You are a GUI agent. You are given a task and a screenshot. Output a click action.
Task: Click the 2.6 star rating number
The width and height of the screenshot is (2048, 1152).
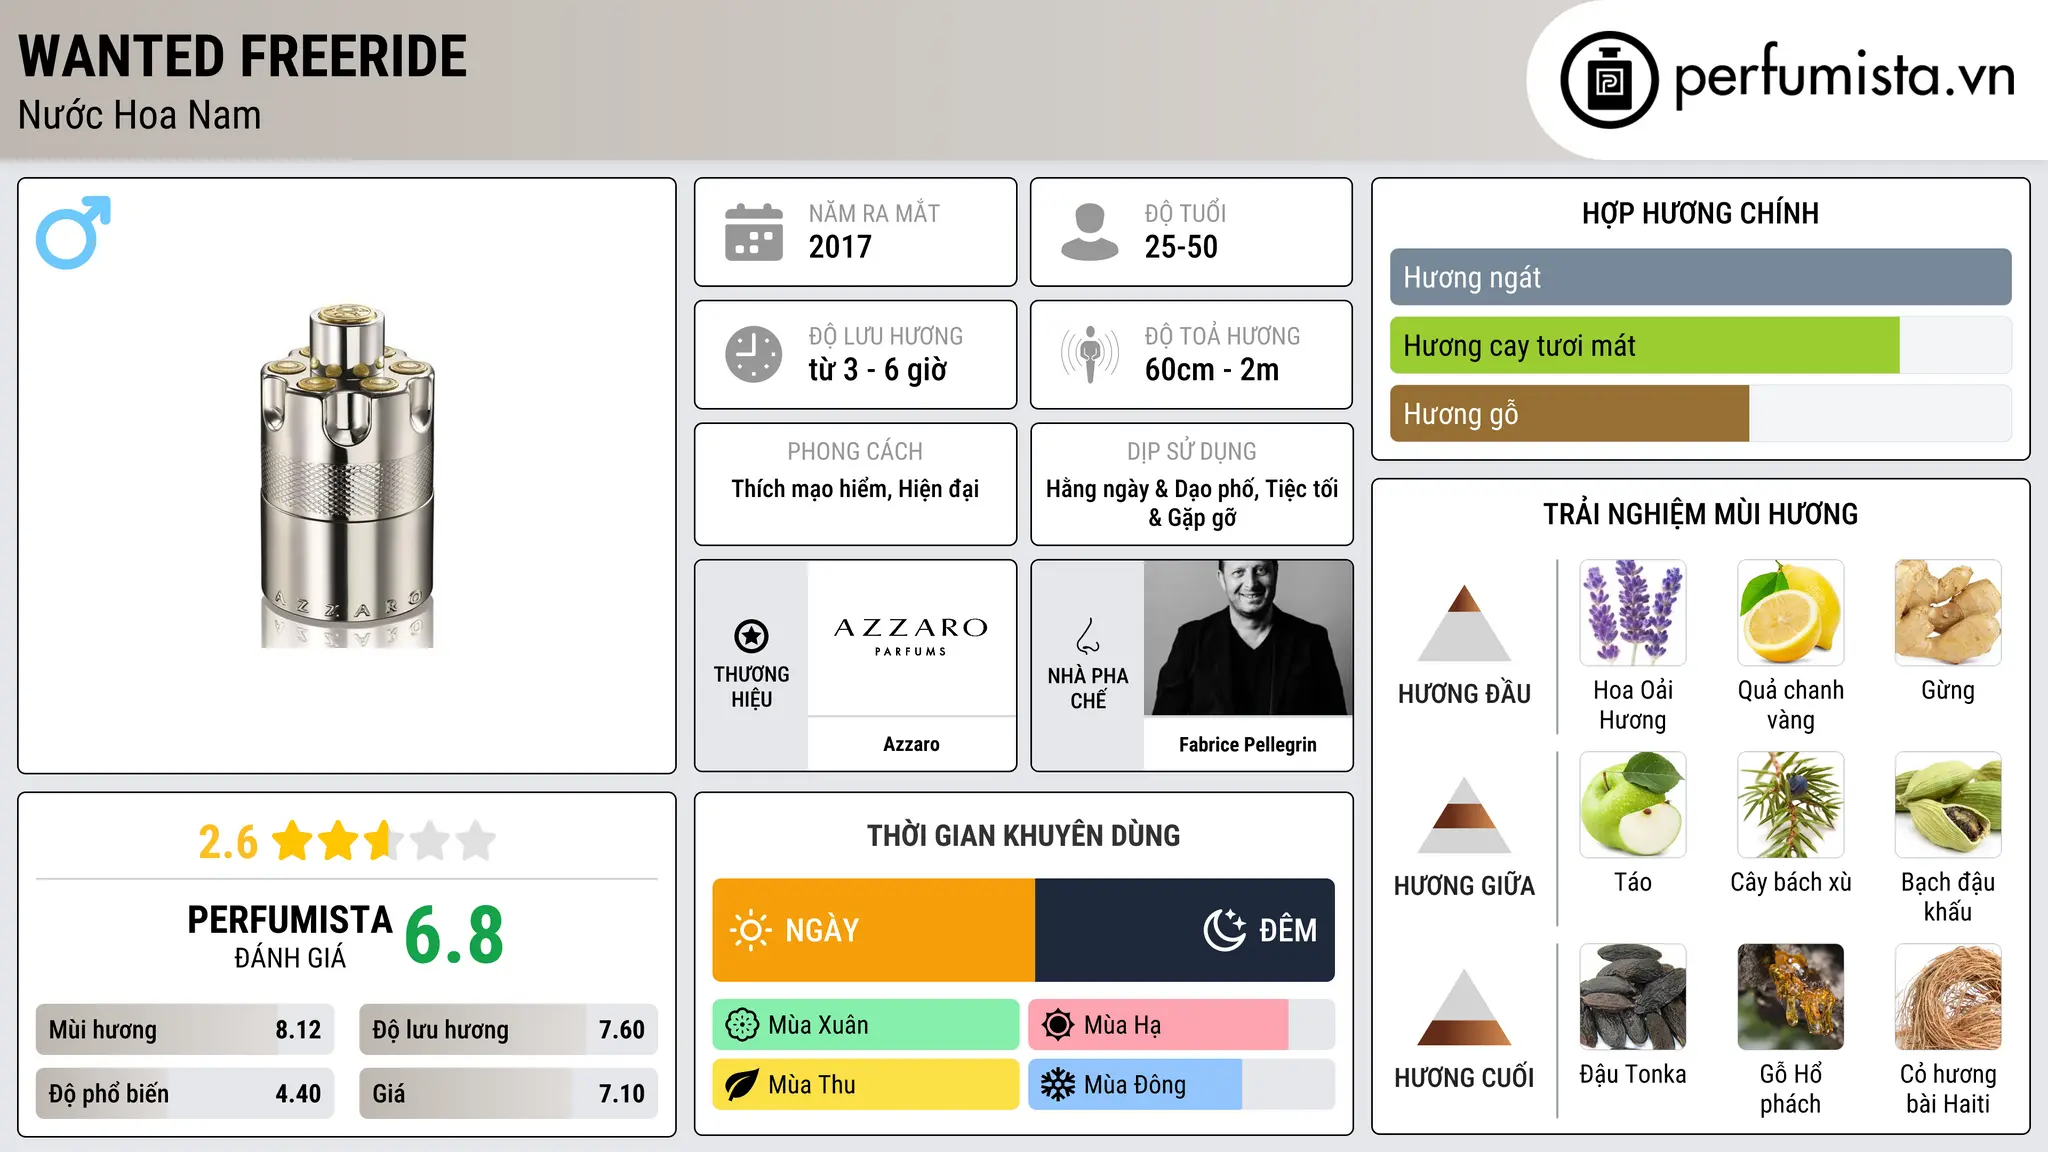[x=228, y=842]
